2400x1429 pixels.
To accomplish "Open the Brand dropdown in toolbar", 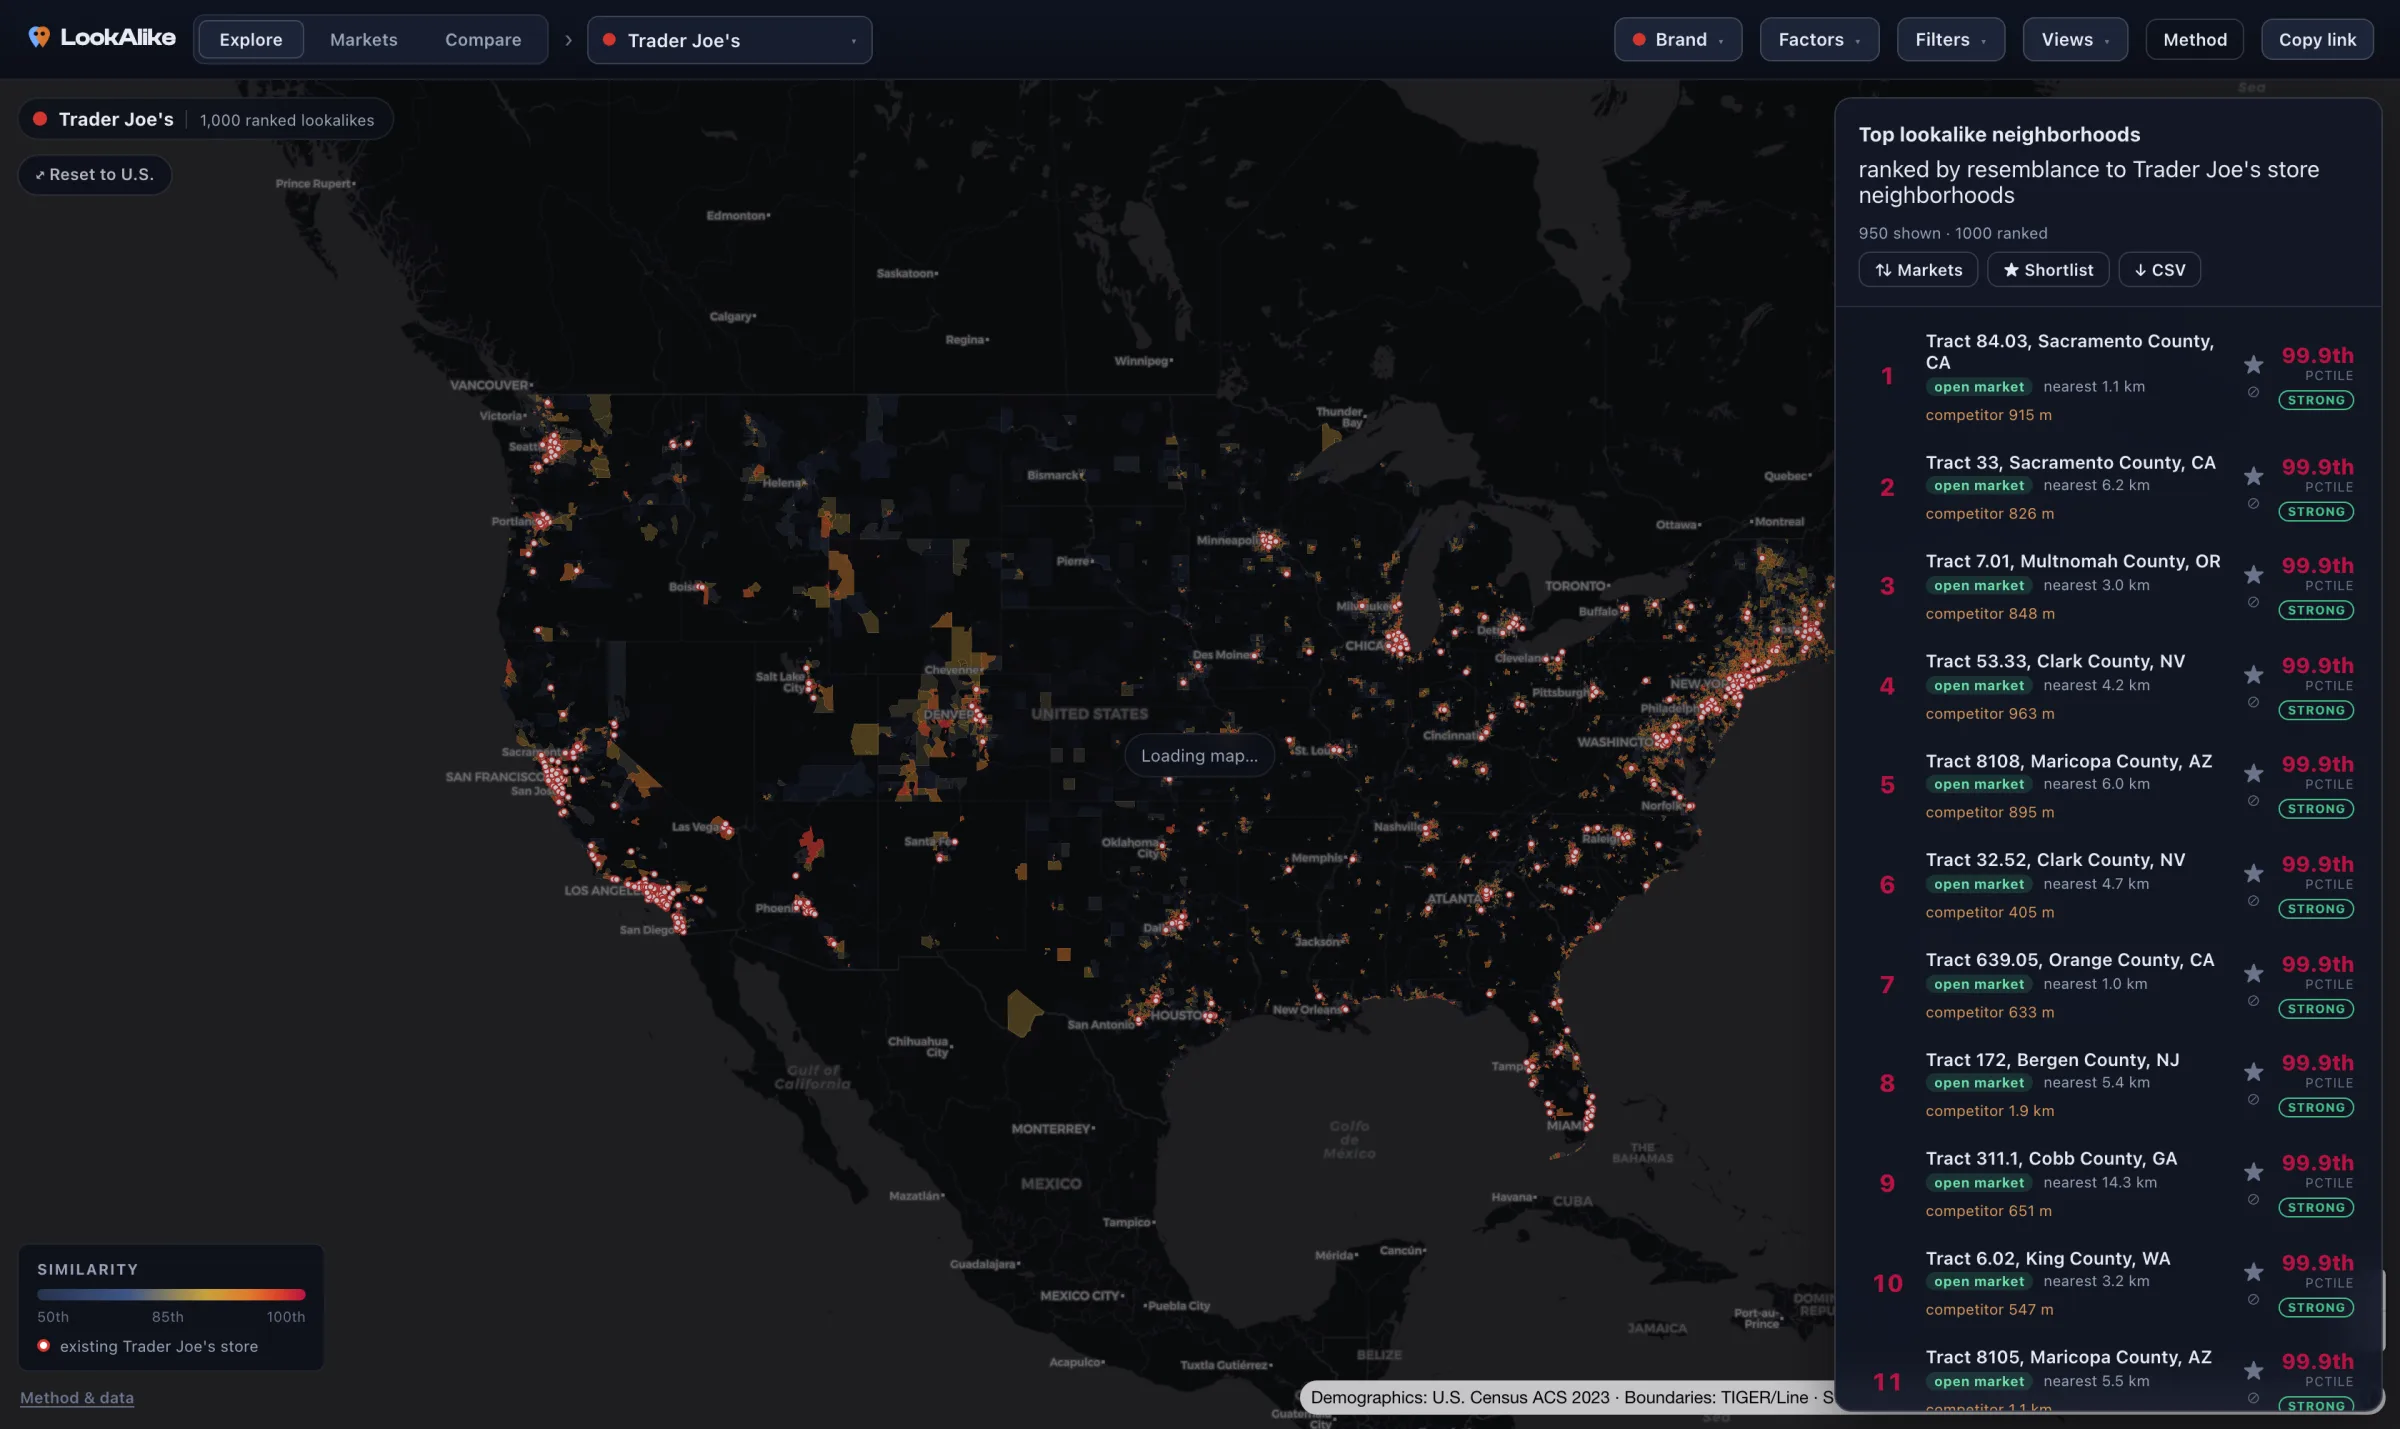I will pos(1677,40).
